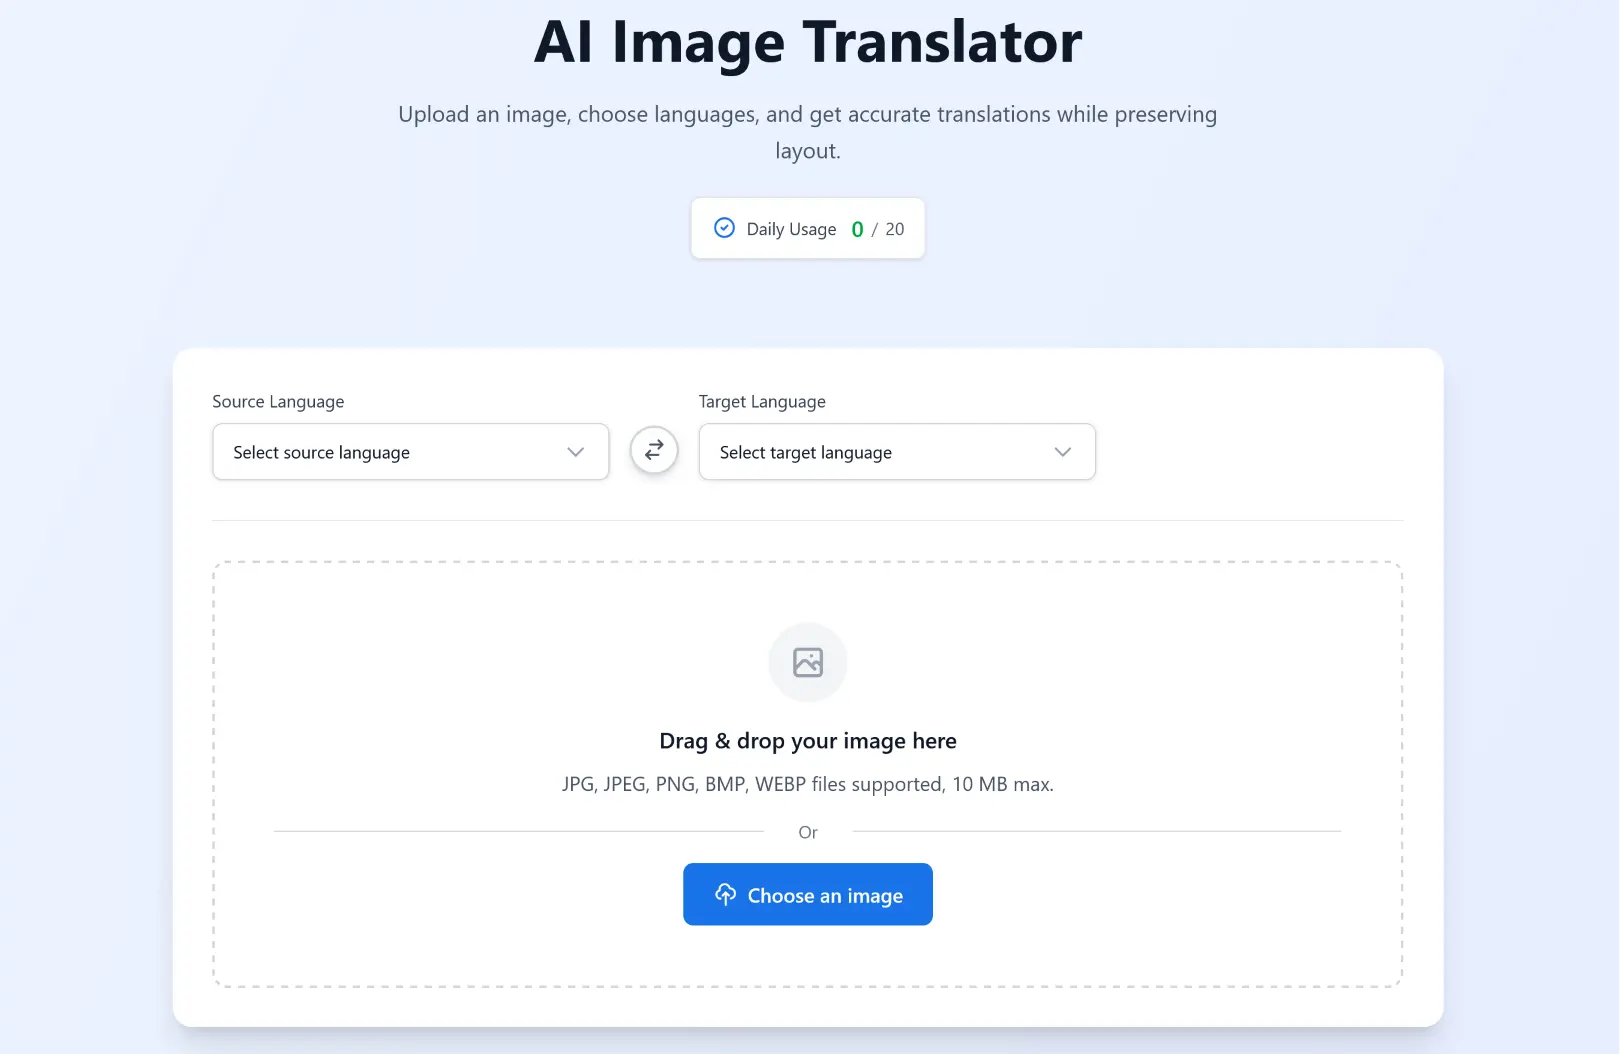The image size is (1620, 1054).
Task: Open the Select target language dropdown
Action: point(896,452)
